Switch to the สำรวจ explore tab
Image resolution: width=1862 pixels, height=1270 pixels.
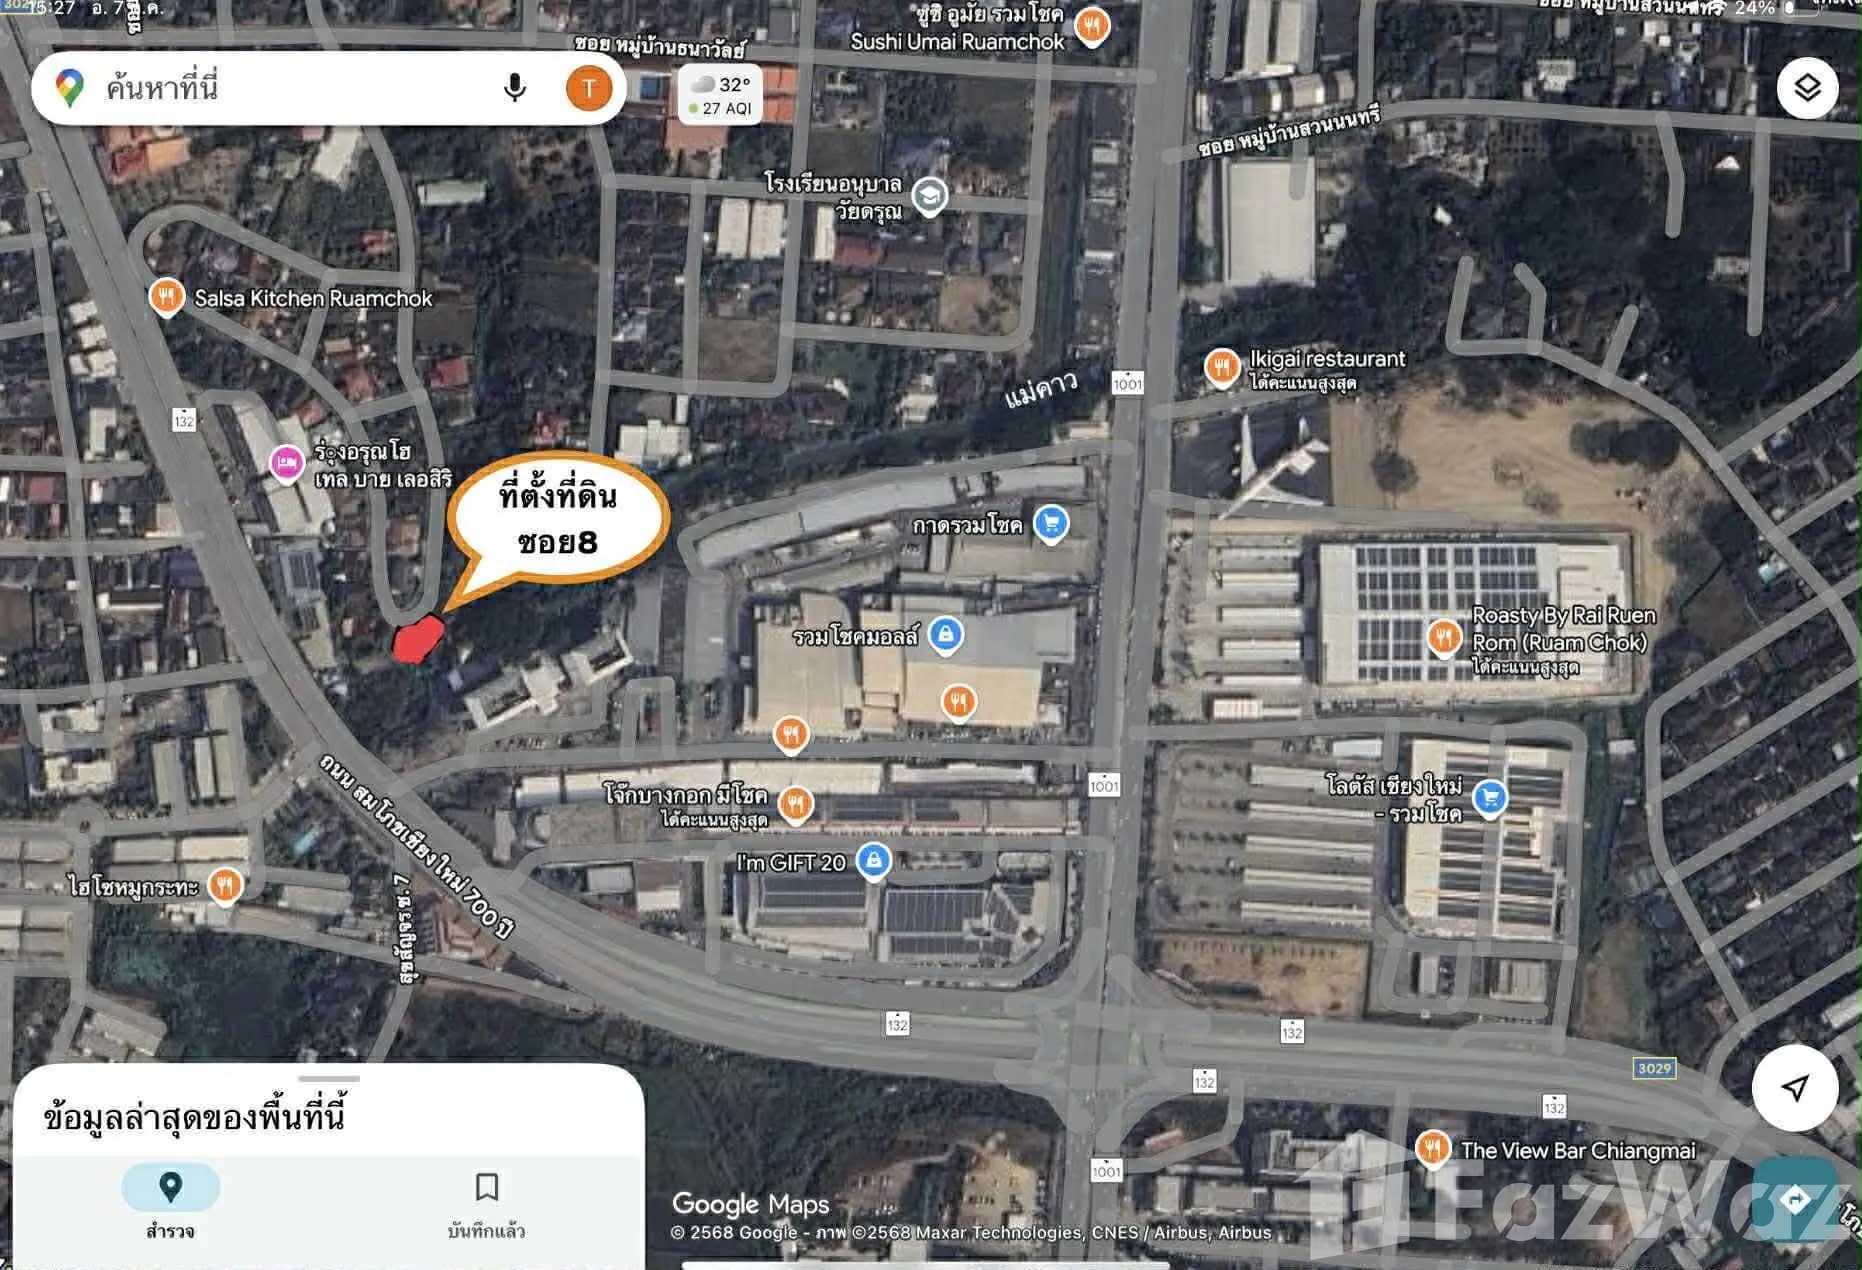tap(171, 1201)
